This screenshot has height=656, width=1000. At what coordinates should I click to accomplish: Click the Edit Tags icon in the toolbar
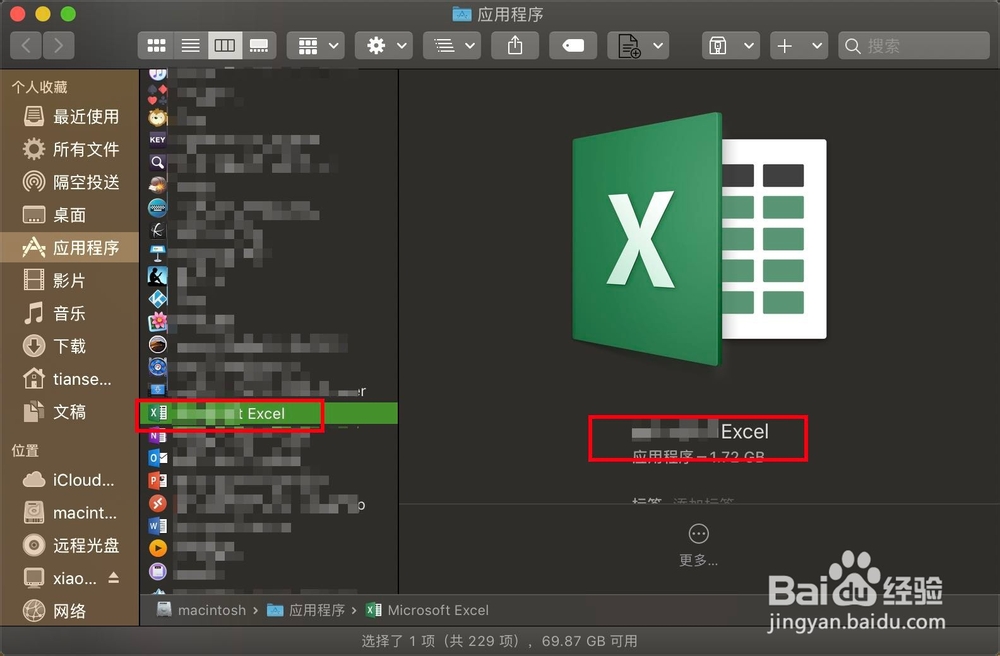coord(573,45)
